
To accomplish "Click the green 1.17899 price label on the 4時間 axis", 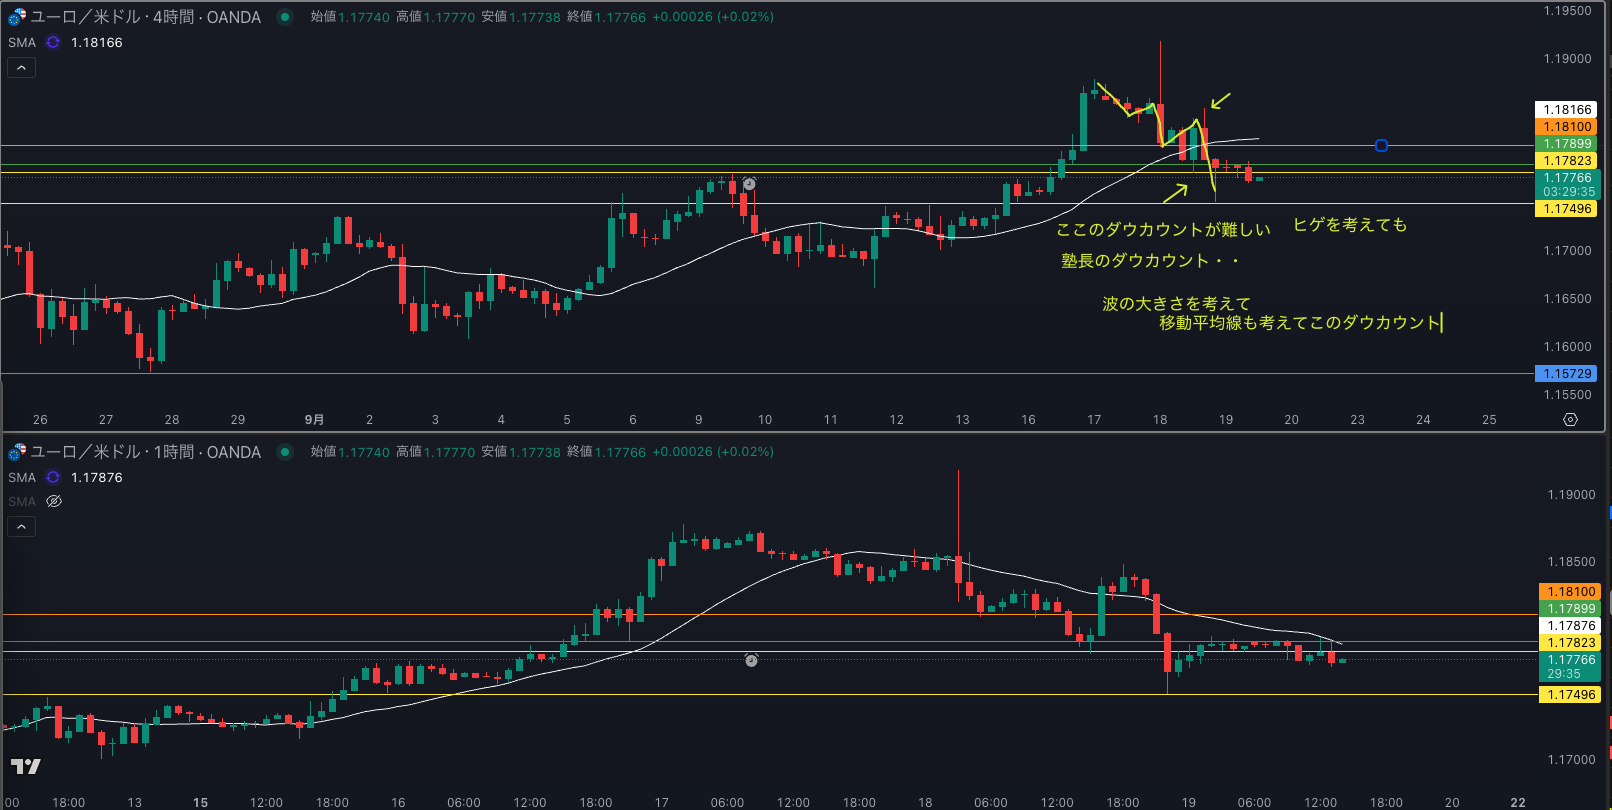I will click(1566, 144).
